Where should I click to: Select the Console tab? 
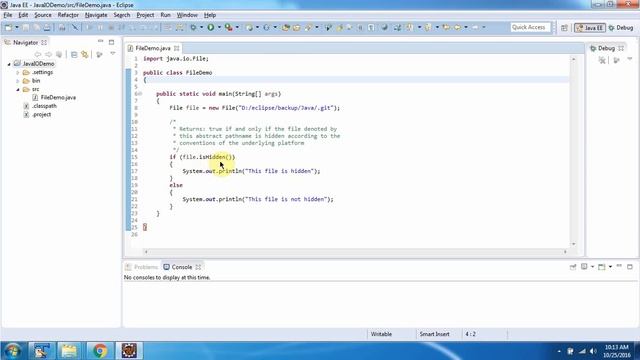182,267
